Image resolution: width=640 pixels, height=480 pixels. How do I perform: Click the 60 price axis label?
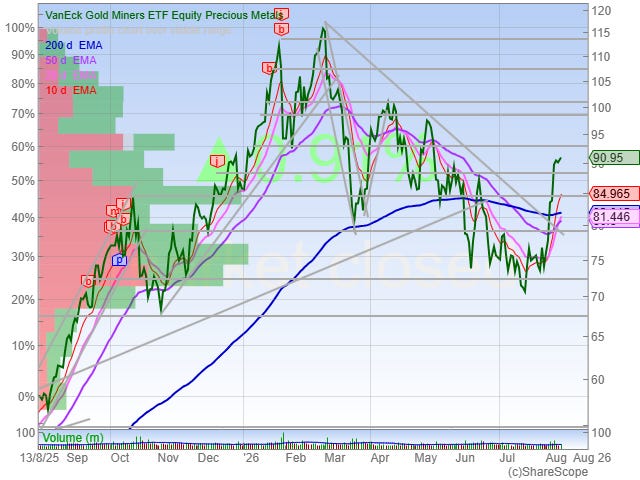click(x=598, y=380)
